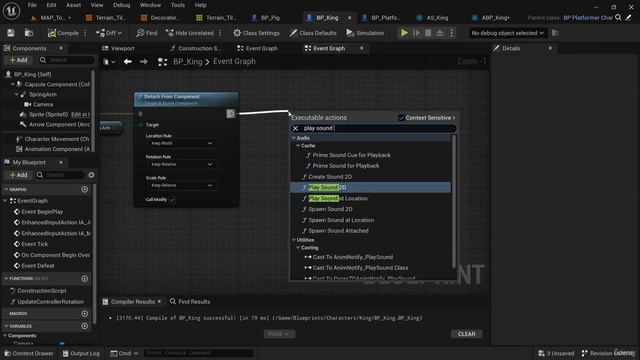Click the Find button
The image size is (640, 360).
click(x=147, y=33)
